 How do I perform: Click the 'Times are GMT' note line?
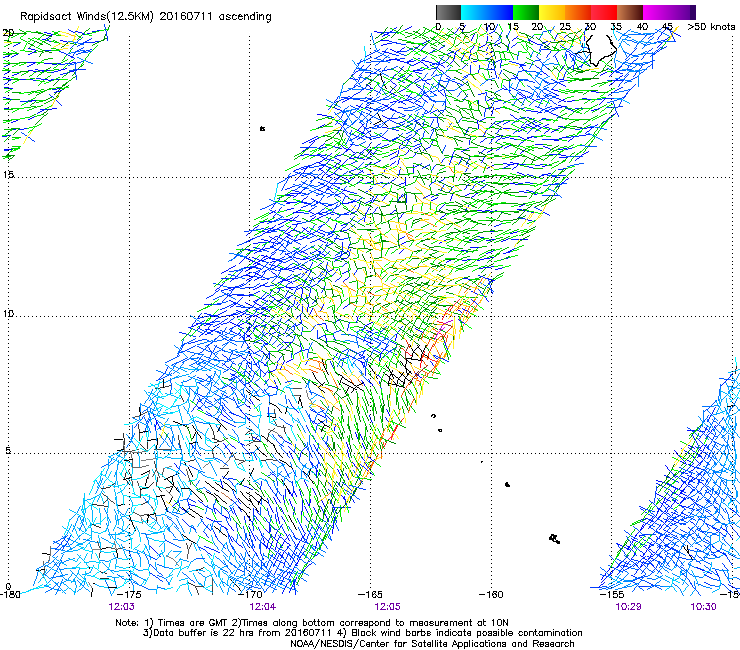(x=312, y=623)
